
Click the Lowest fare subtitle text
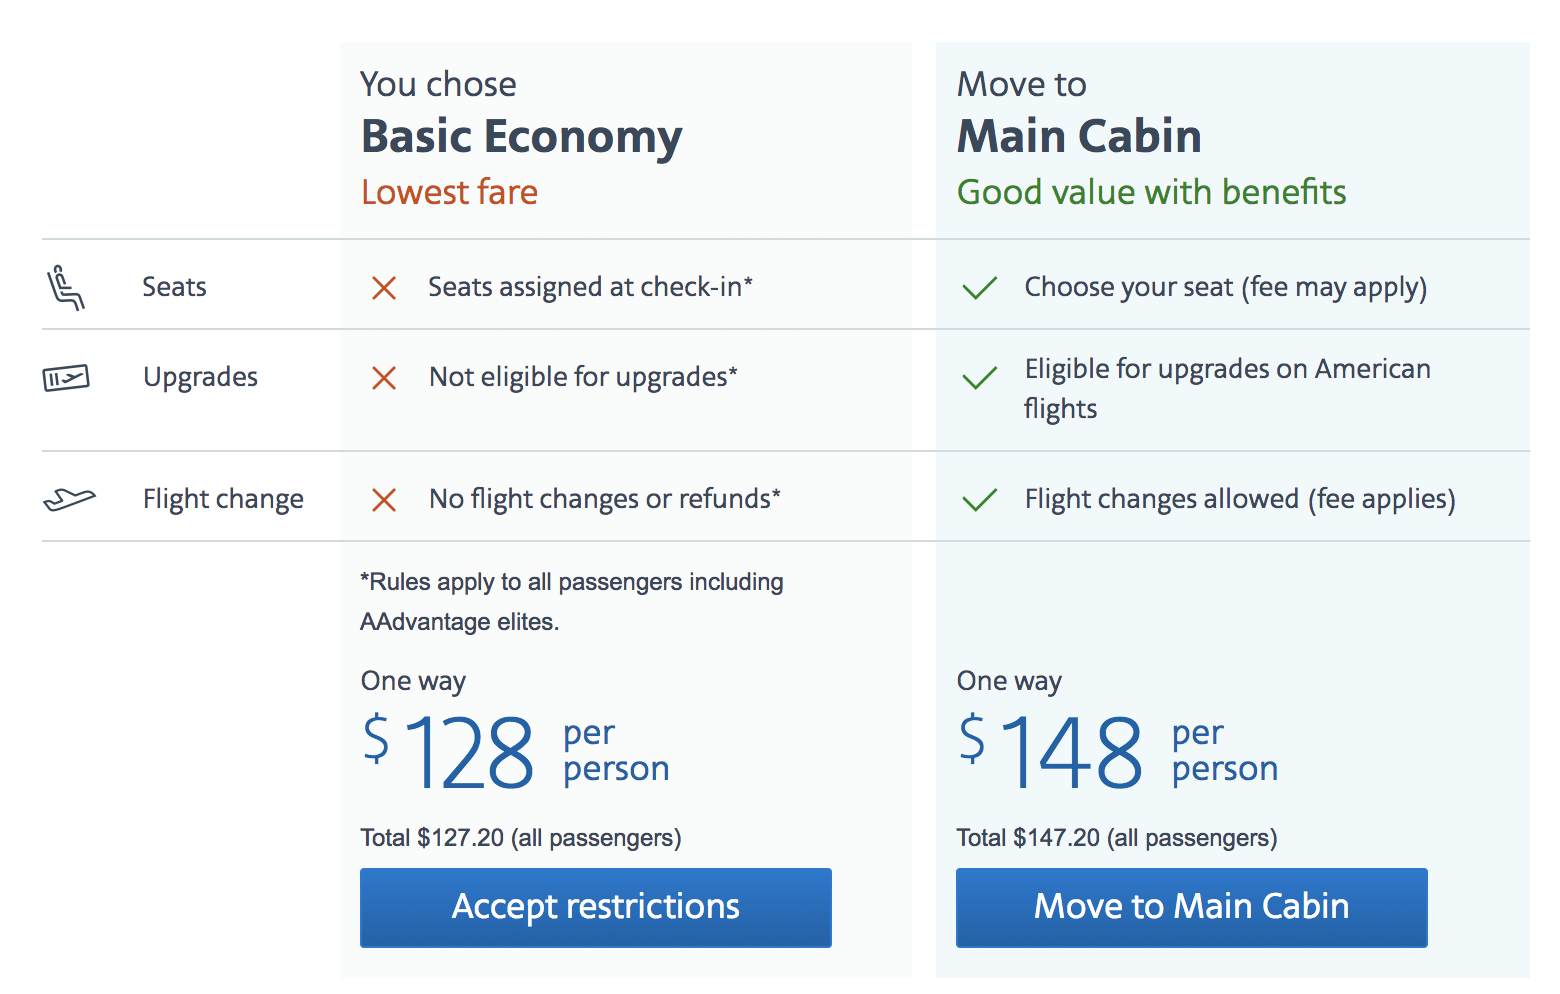pos(449,192)
